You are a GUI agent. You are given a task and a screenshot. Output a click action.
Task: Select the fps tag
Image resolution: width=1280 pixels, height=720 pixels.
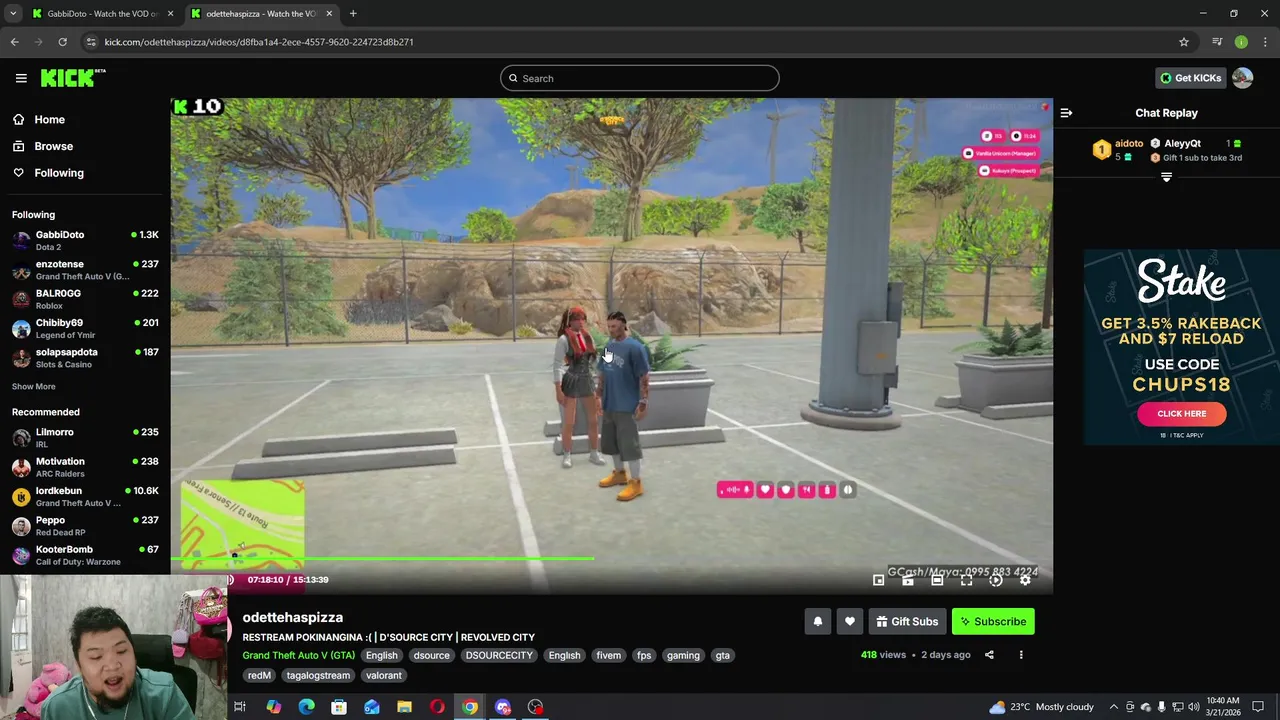point(644,655)
